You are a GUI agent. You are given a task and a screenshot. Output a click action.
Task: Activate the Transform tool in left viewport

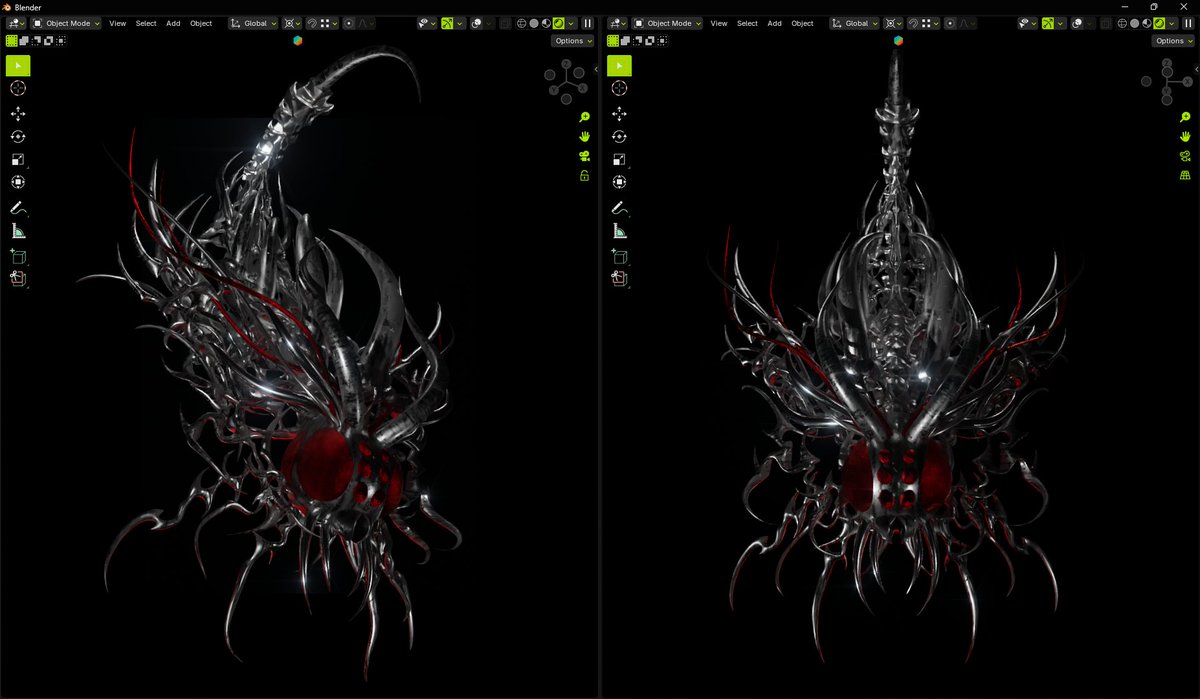18,182
